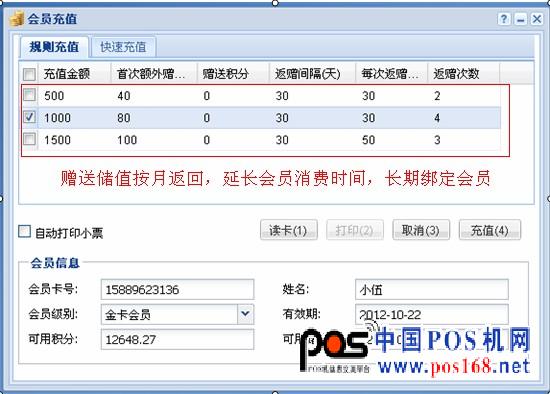
Task: Open the 金卡会员 combo box
Action: 177,314
